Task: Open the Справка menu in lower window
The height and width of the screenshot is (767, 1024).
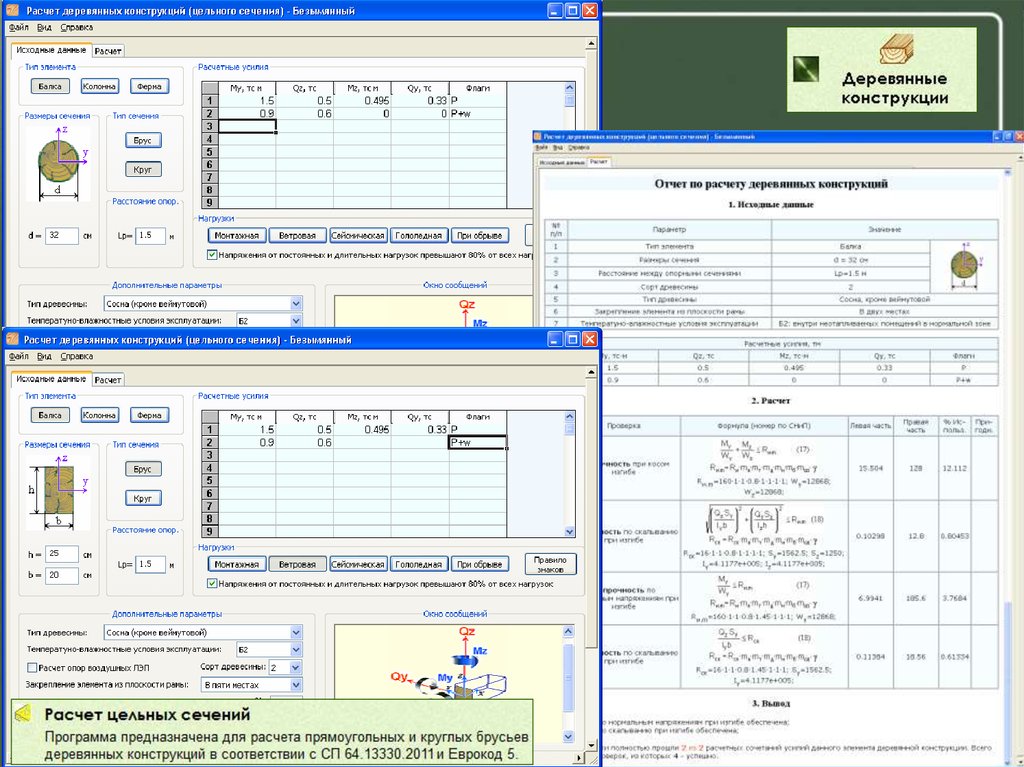Action: pyautogui.click(x=76, y=356)
